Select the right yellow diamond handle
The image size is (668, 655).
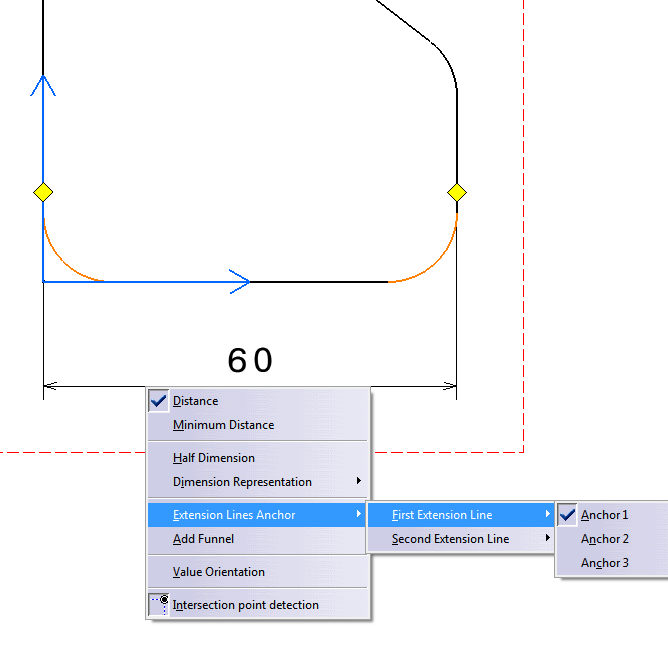click(457, 192)
